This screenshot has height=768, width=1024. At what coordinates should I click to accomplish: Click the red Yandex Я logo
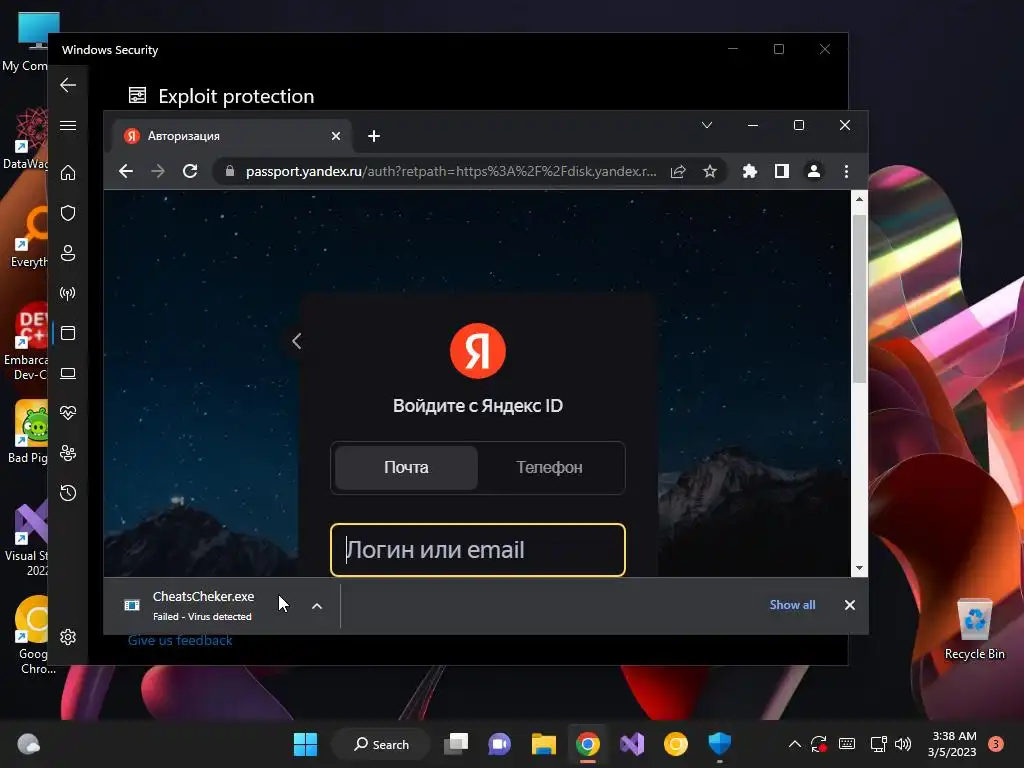(x=478, y=351)
